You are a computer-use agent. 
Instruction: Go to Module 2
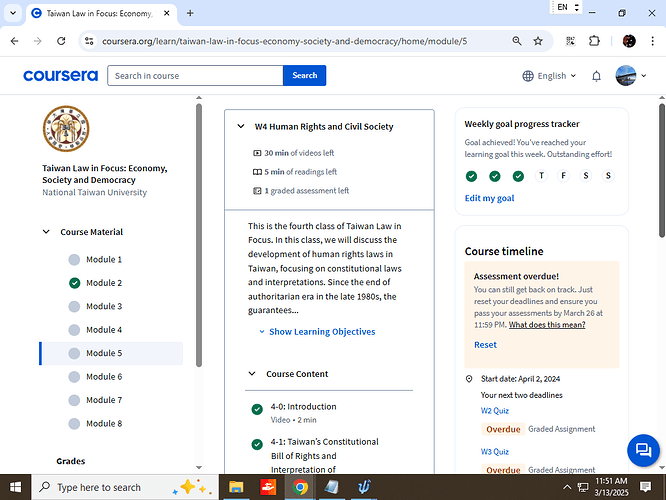coord(104,283)
